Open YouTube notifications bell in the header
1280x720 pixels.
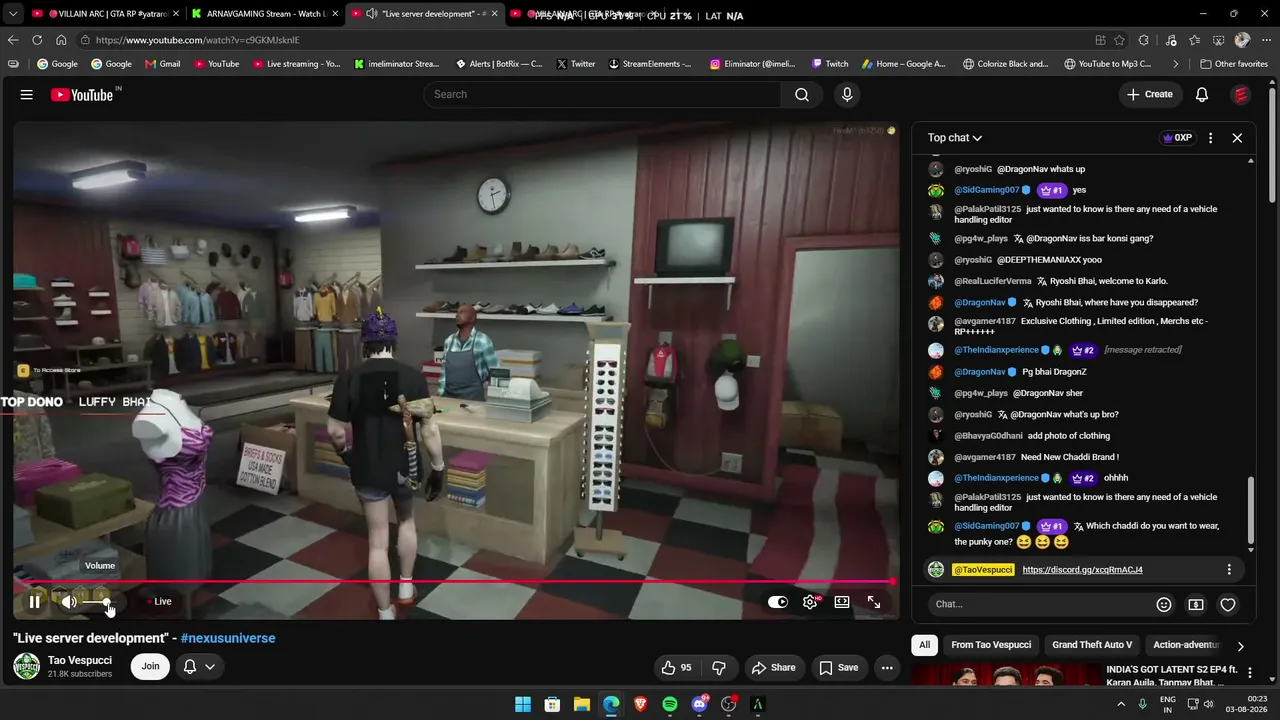click(1202, 94)
